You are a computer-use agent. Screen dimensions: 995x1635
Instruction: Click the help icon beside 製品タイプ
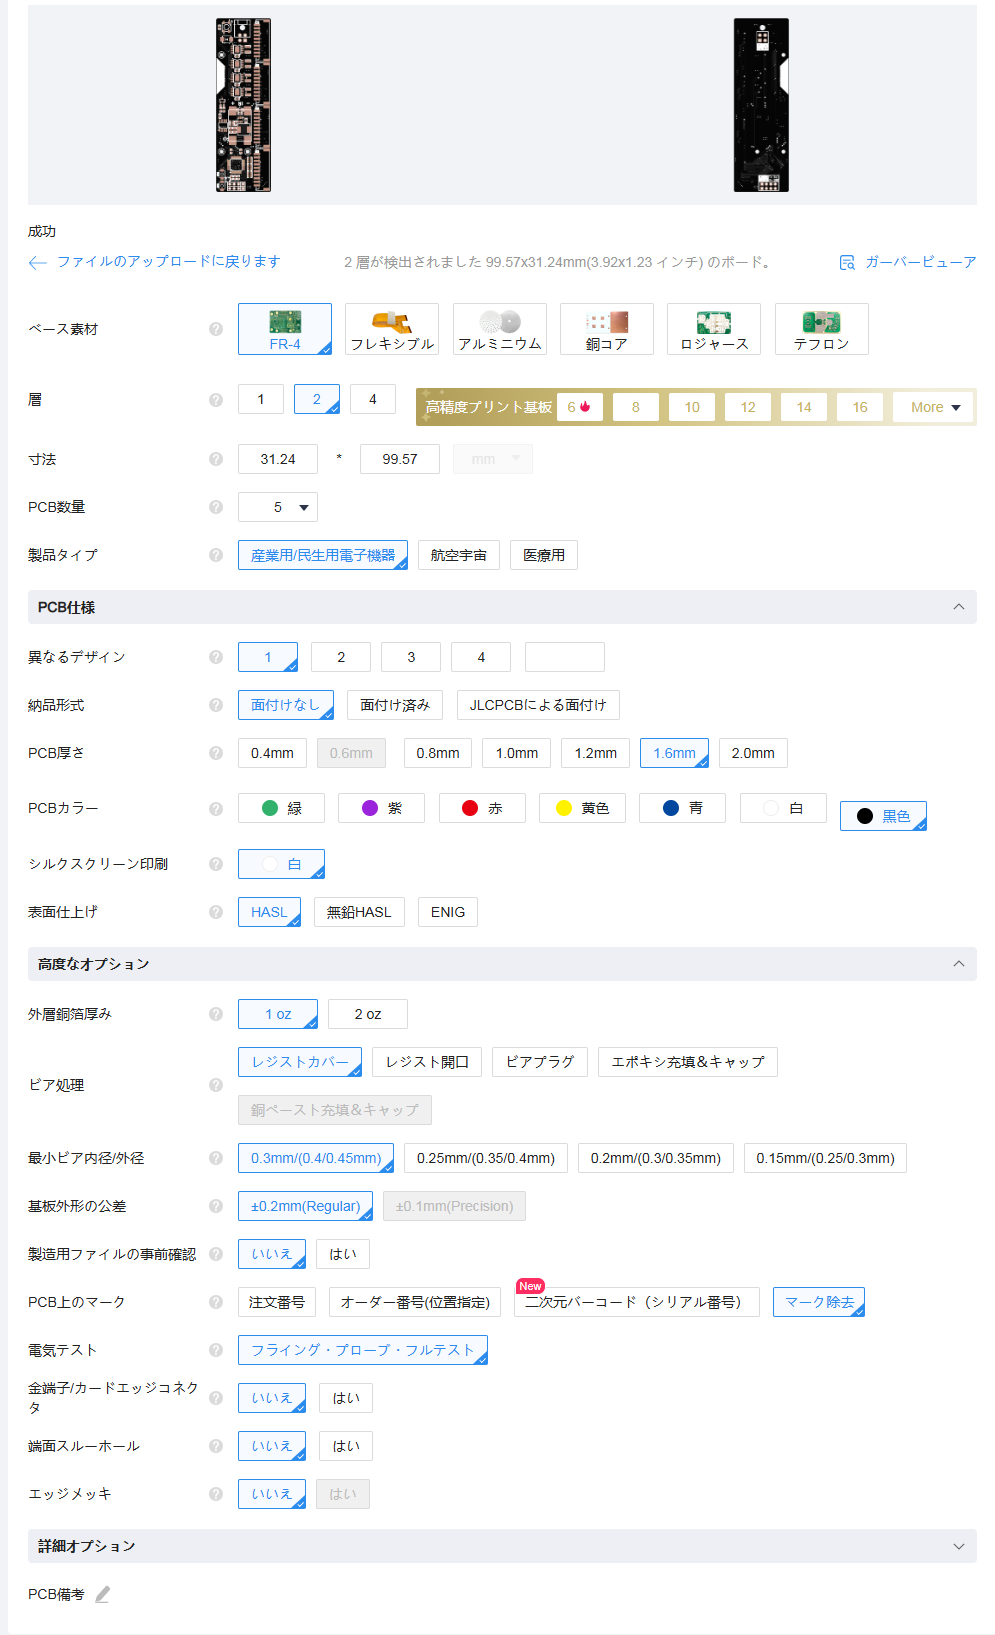(x=216, y=555)
